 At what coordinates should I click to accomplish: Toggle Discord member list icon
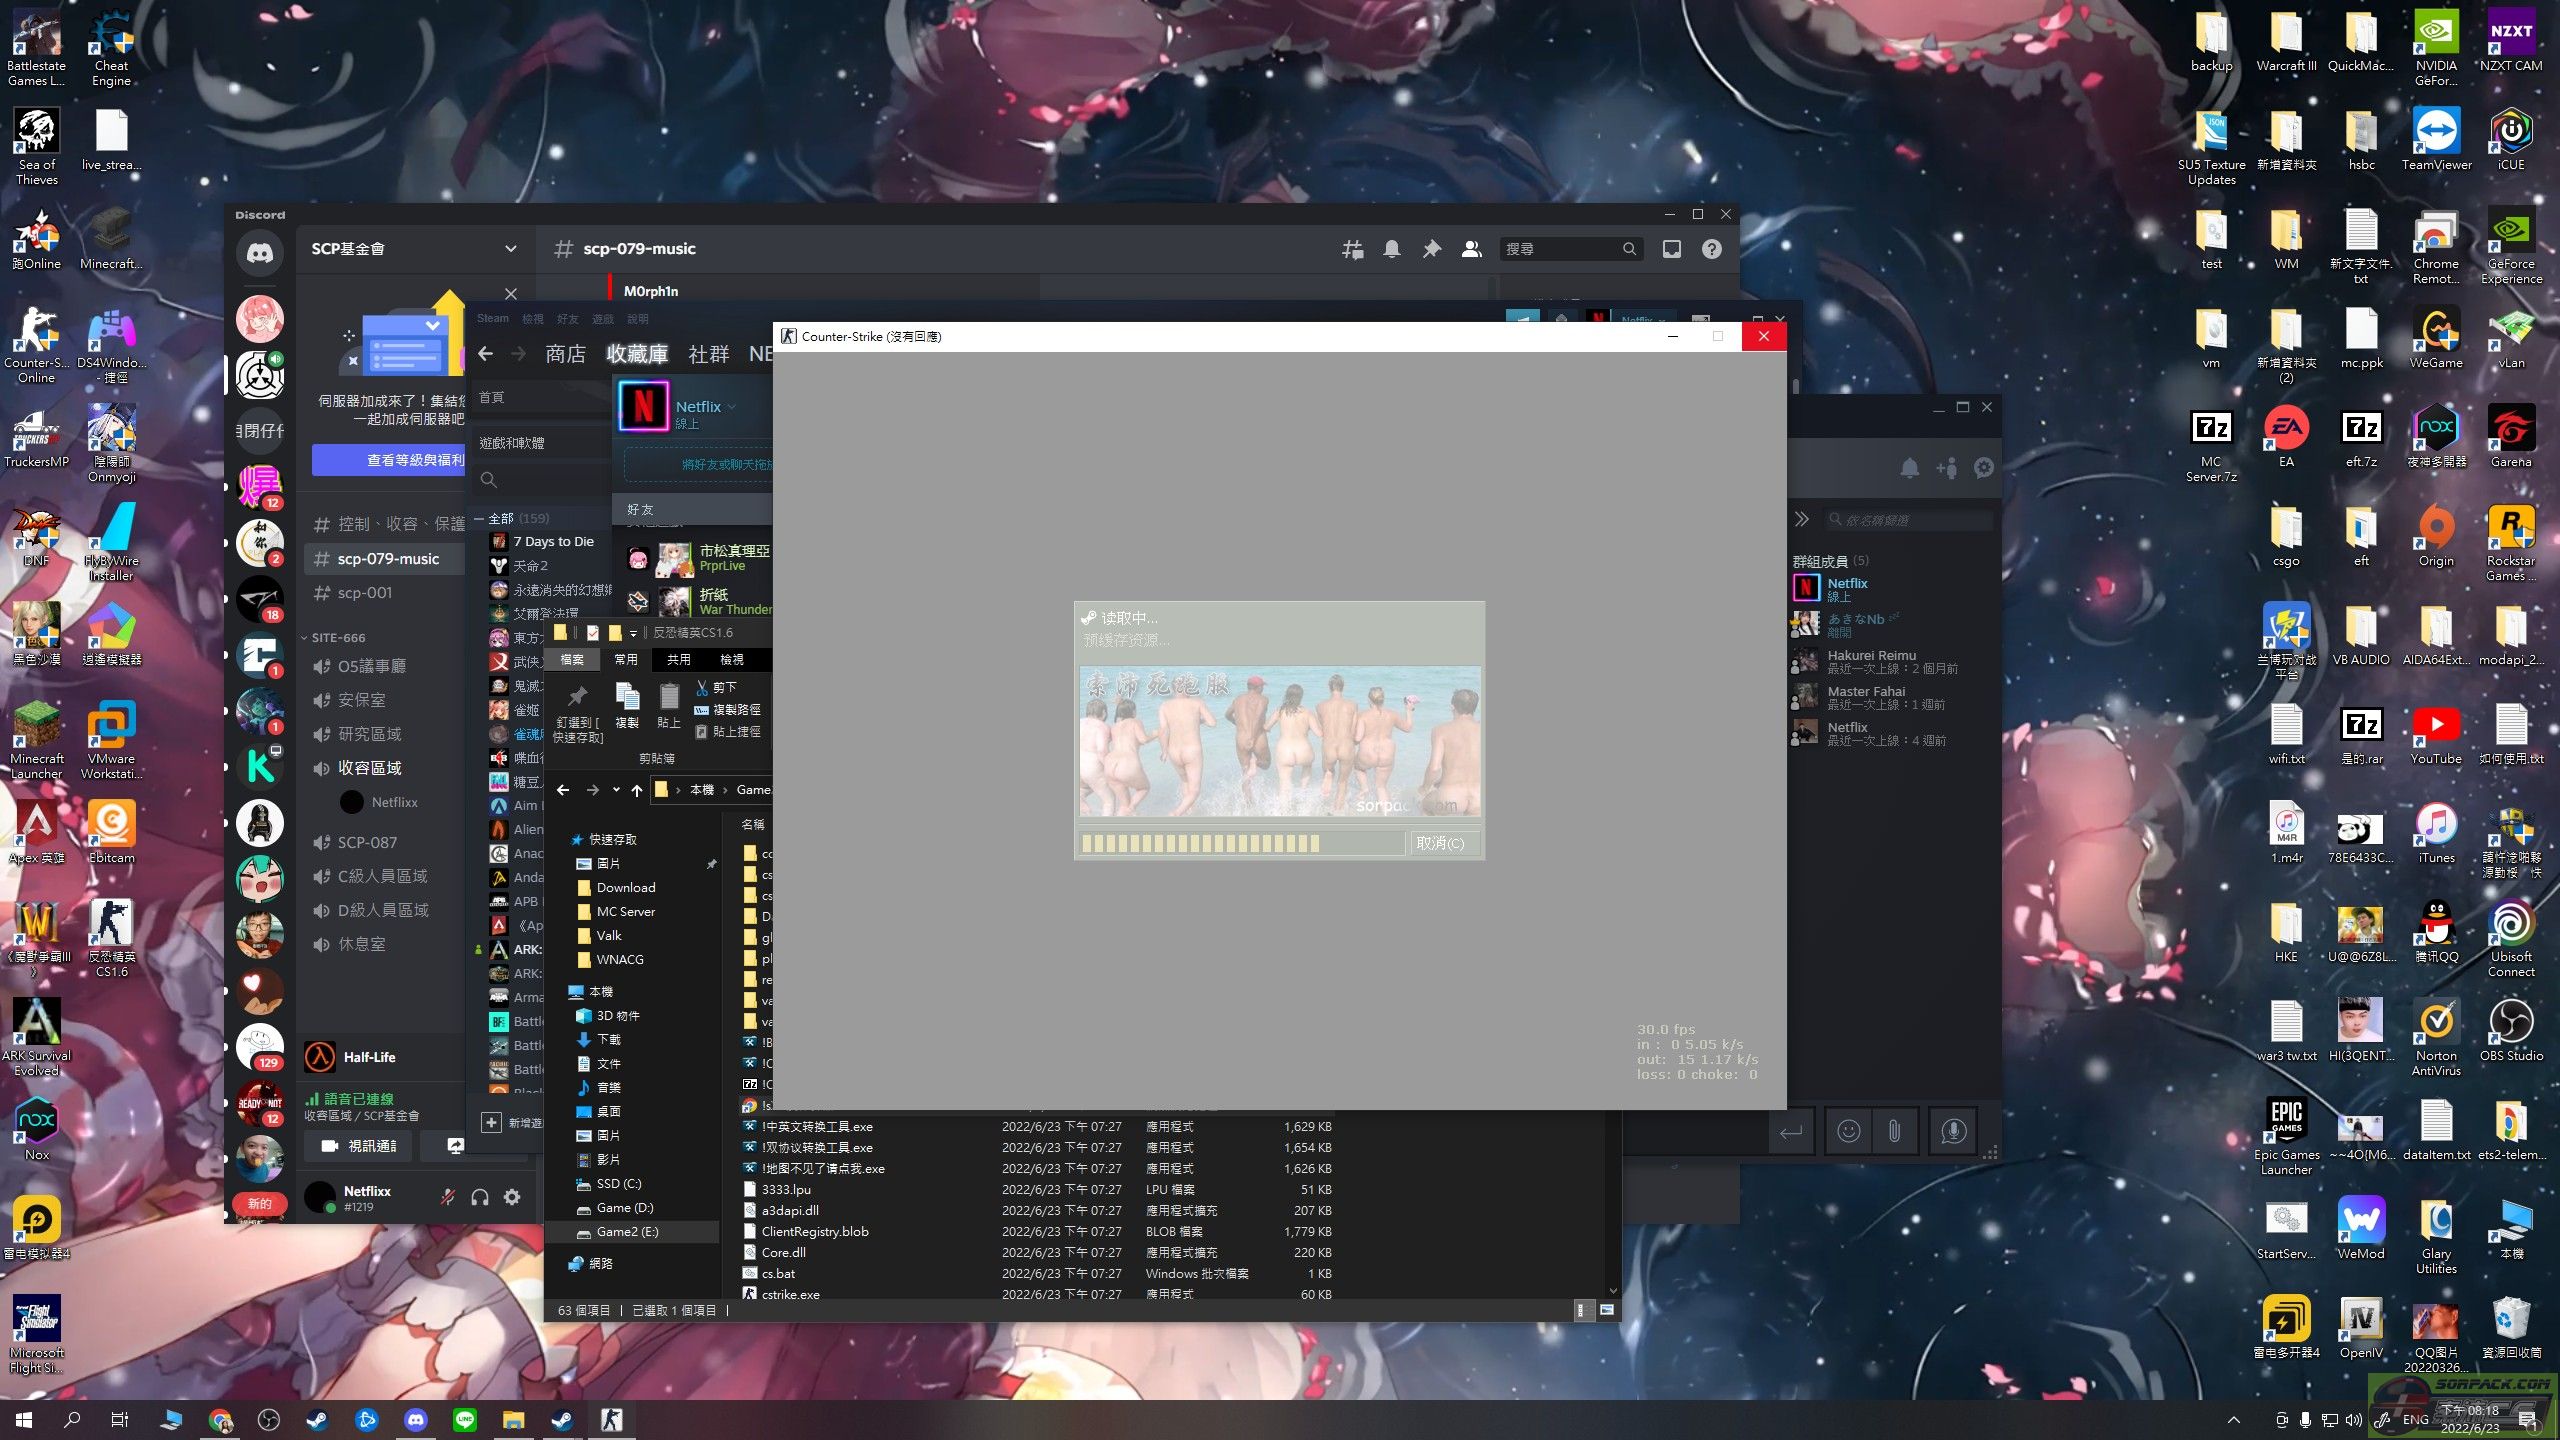point(1471,249)
